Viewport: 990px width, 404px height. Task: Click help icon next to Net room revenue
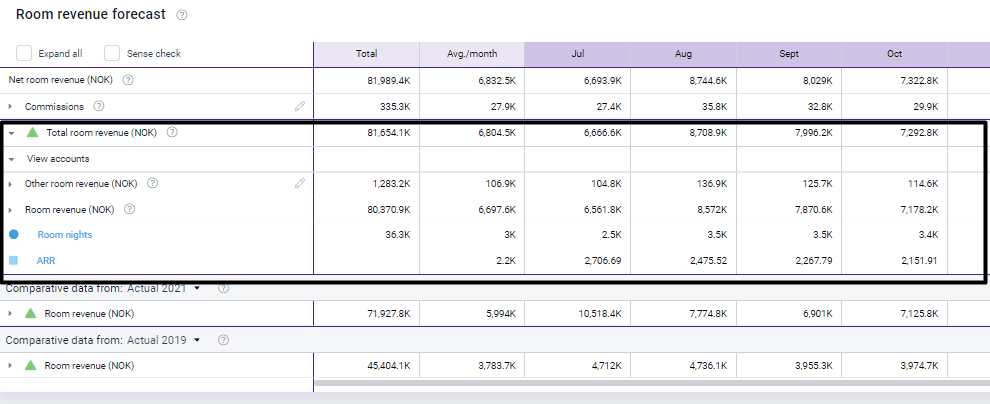tap(128, 80)
